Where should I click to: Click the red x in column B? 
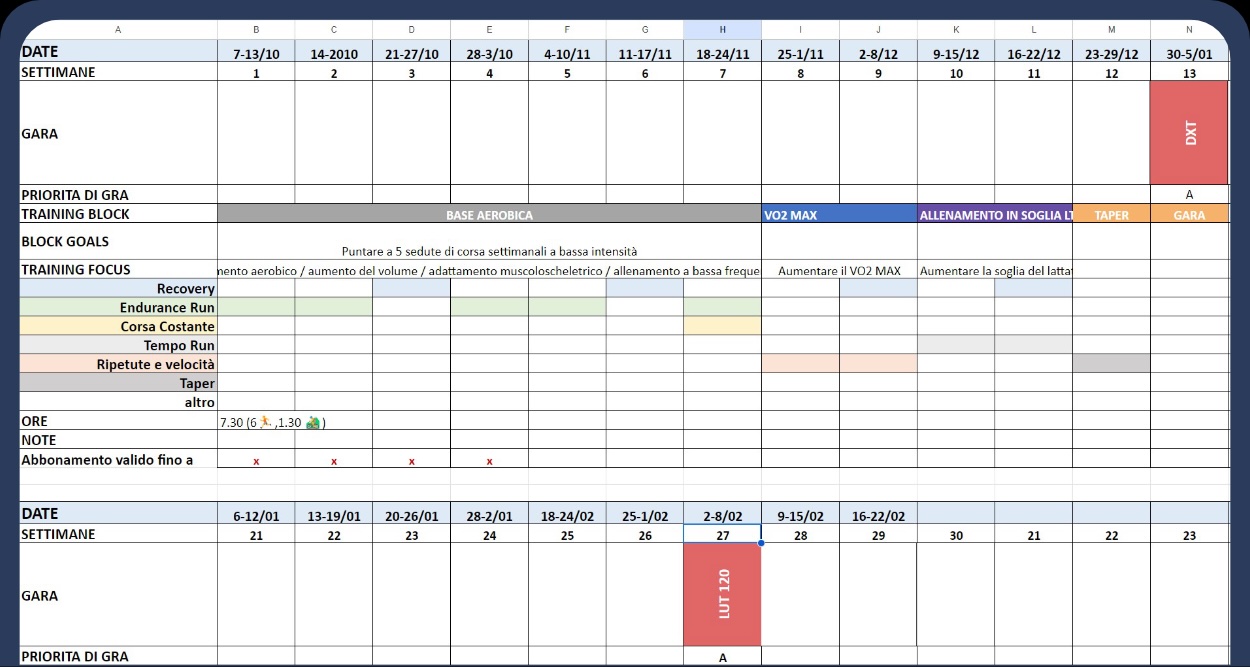click(x=256, y=461)
